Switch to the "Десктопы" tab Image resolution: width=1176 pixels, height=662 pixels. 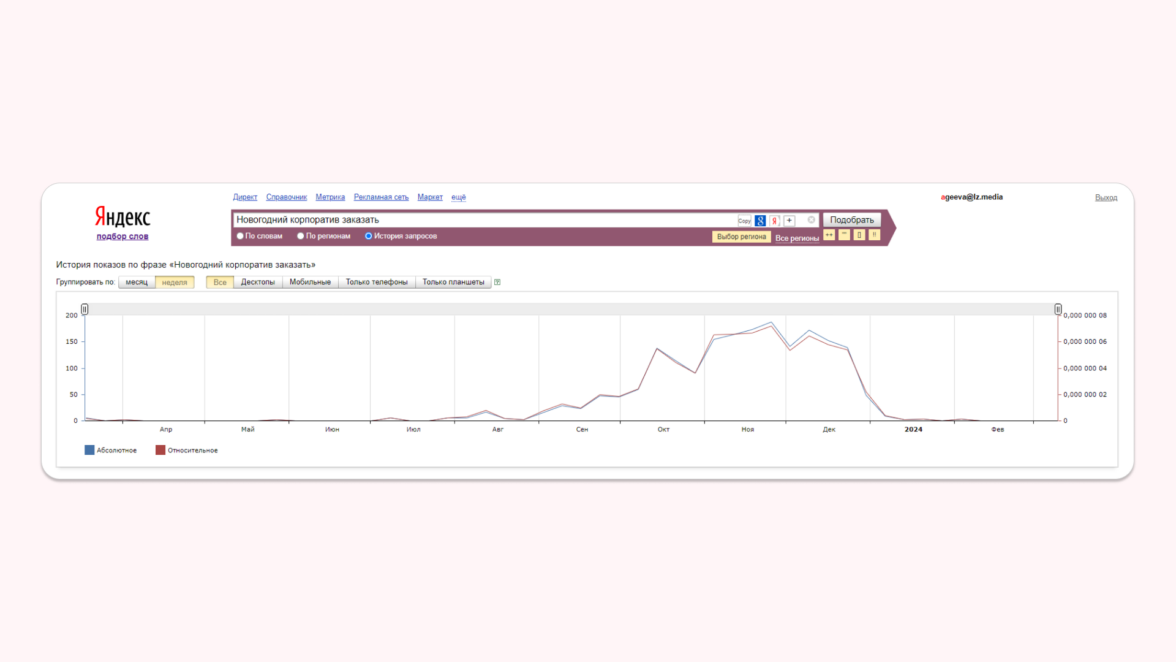coord(258,282)
